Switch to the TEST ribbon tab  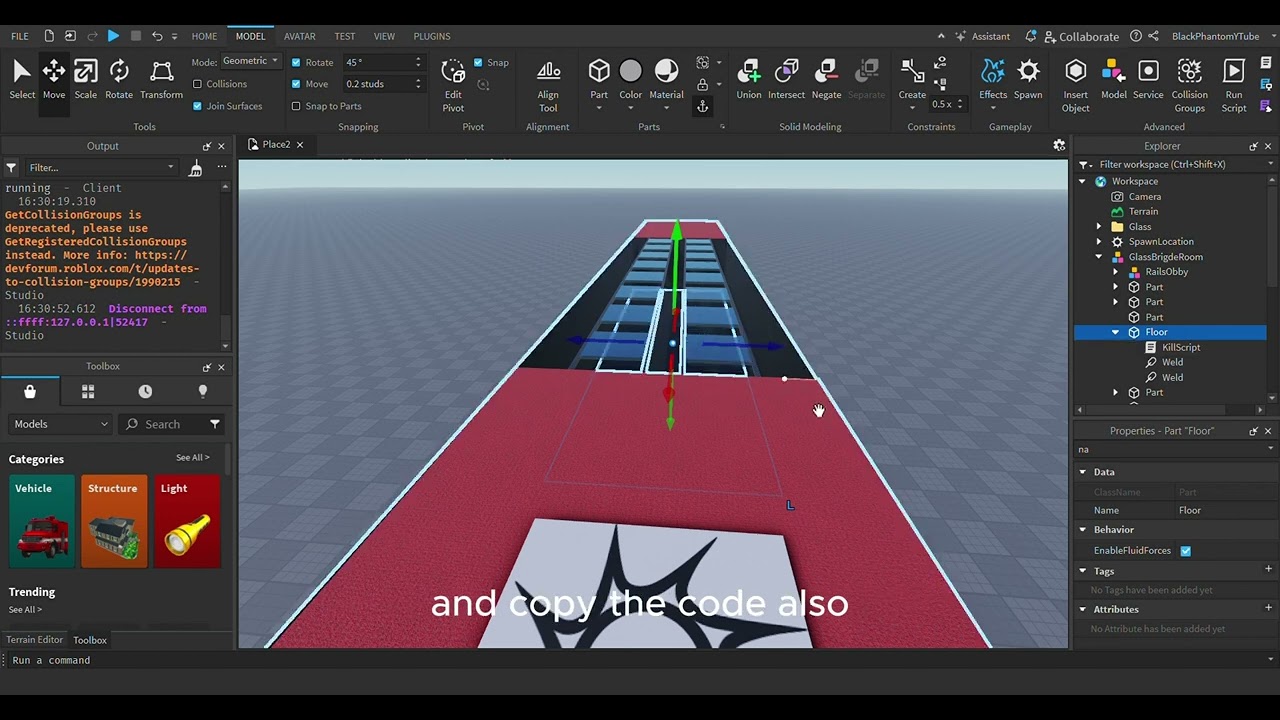[345, 36]
